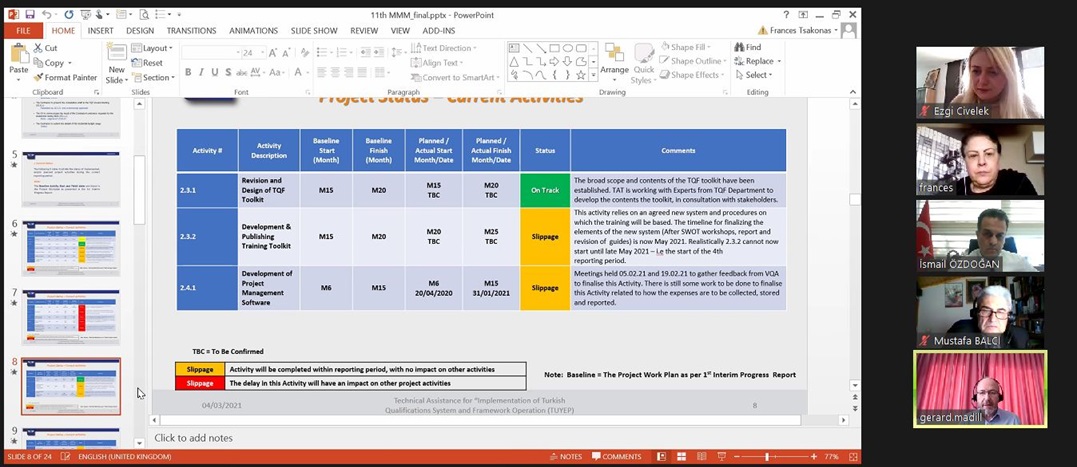The width and height of the screenshot is (1077, 467).
Task: Select the oval shape in gallery
Action: [568, 48]
